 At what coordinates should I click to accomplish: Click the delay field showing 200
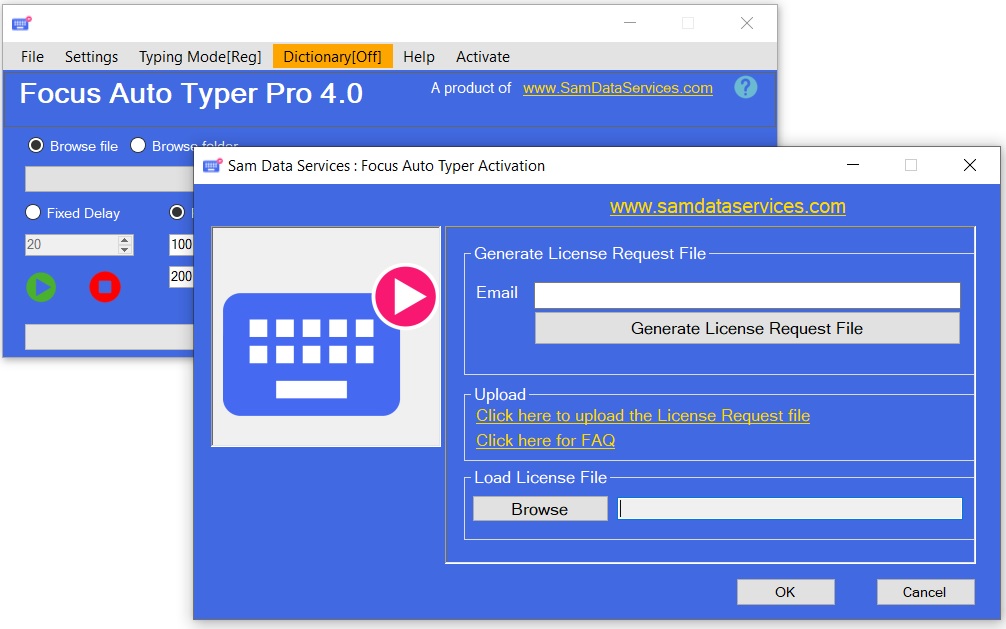(182, 277)
